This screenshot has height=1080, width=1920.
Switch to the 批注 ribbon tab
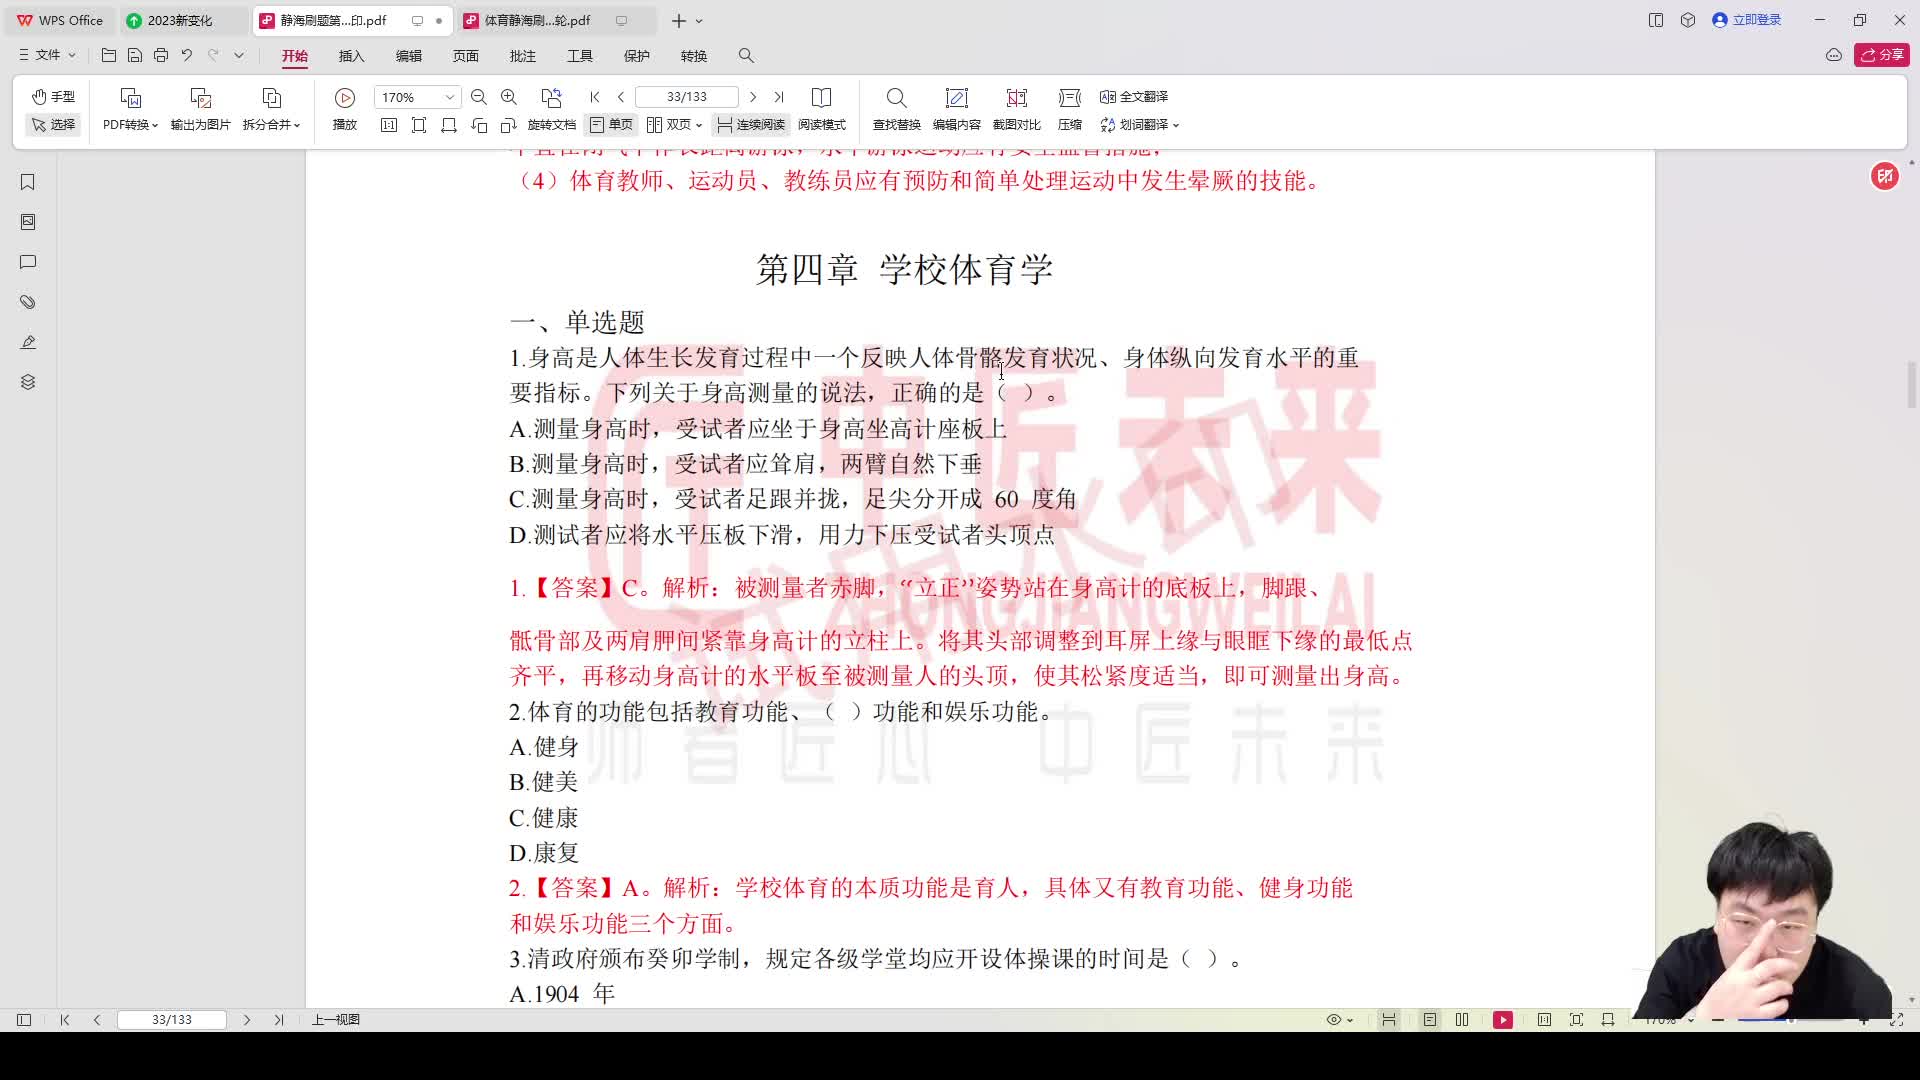click(x=523, y=56)
